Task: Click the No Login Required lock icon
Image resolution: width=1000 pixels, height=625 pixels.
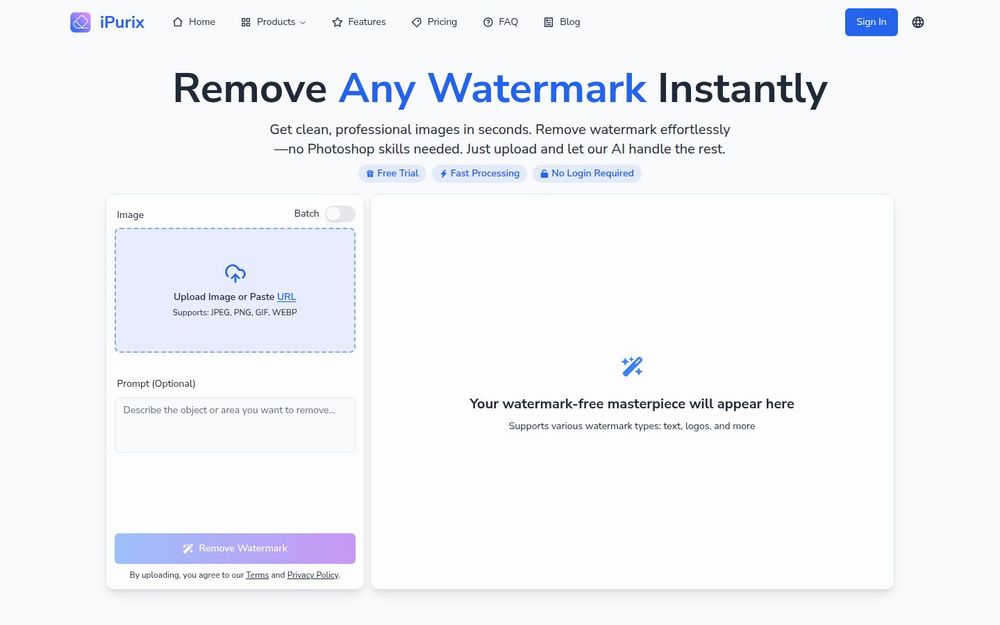Action: [x=544, y=173]
